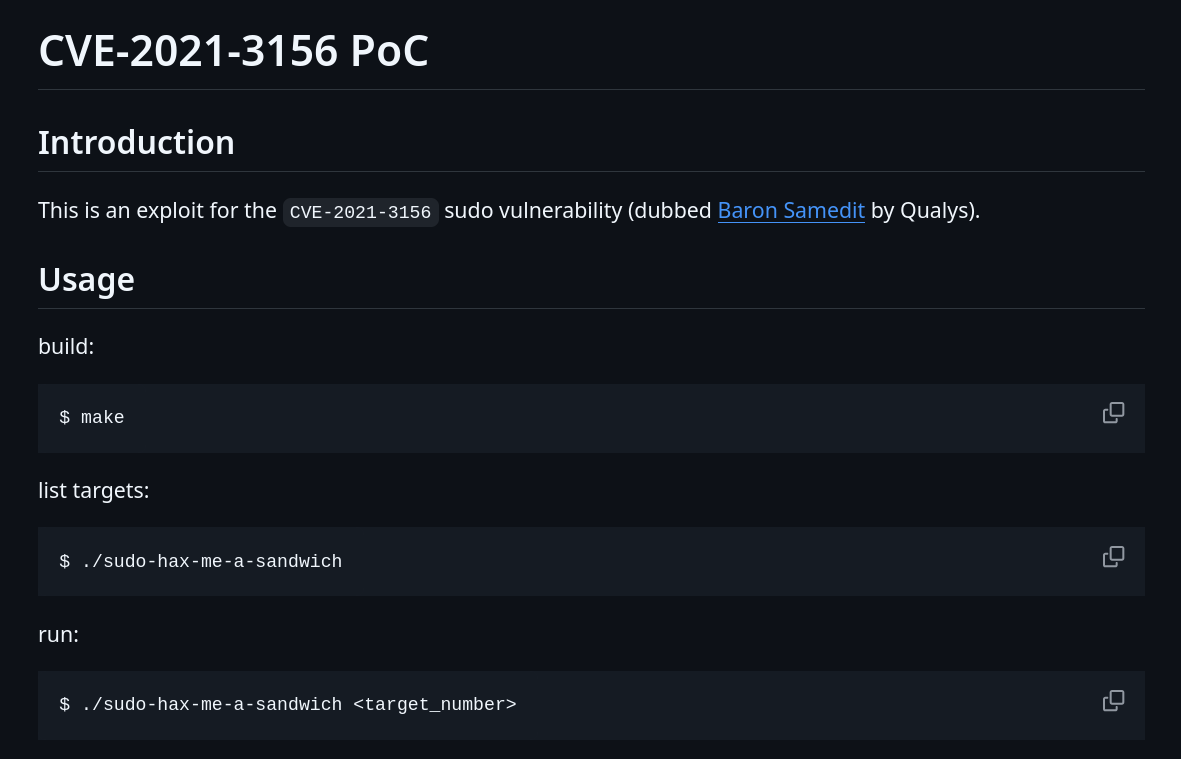Viewport: 1181px width, 759px height.
Task: Click the 'by Qualys).' text
Action: tap(926, 210)
